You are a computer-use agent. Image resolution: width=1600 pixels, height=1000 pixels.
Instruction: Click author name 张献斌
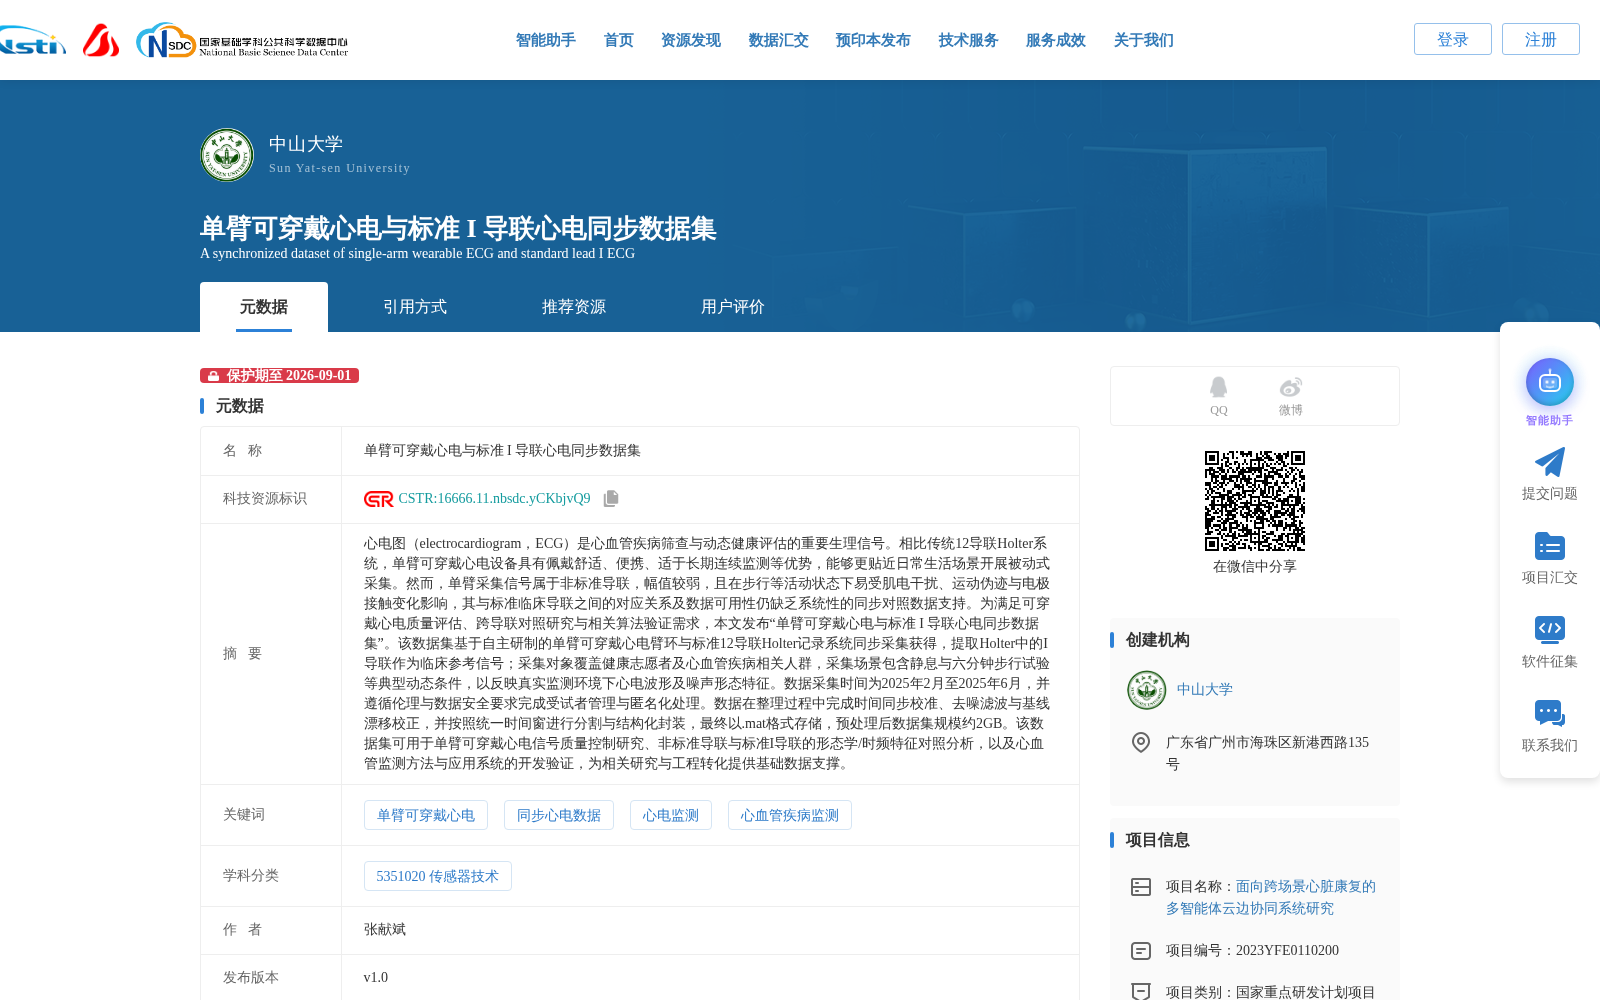[385, 930]
